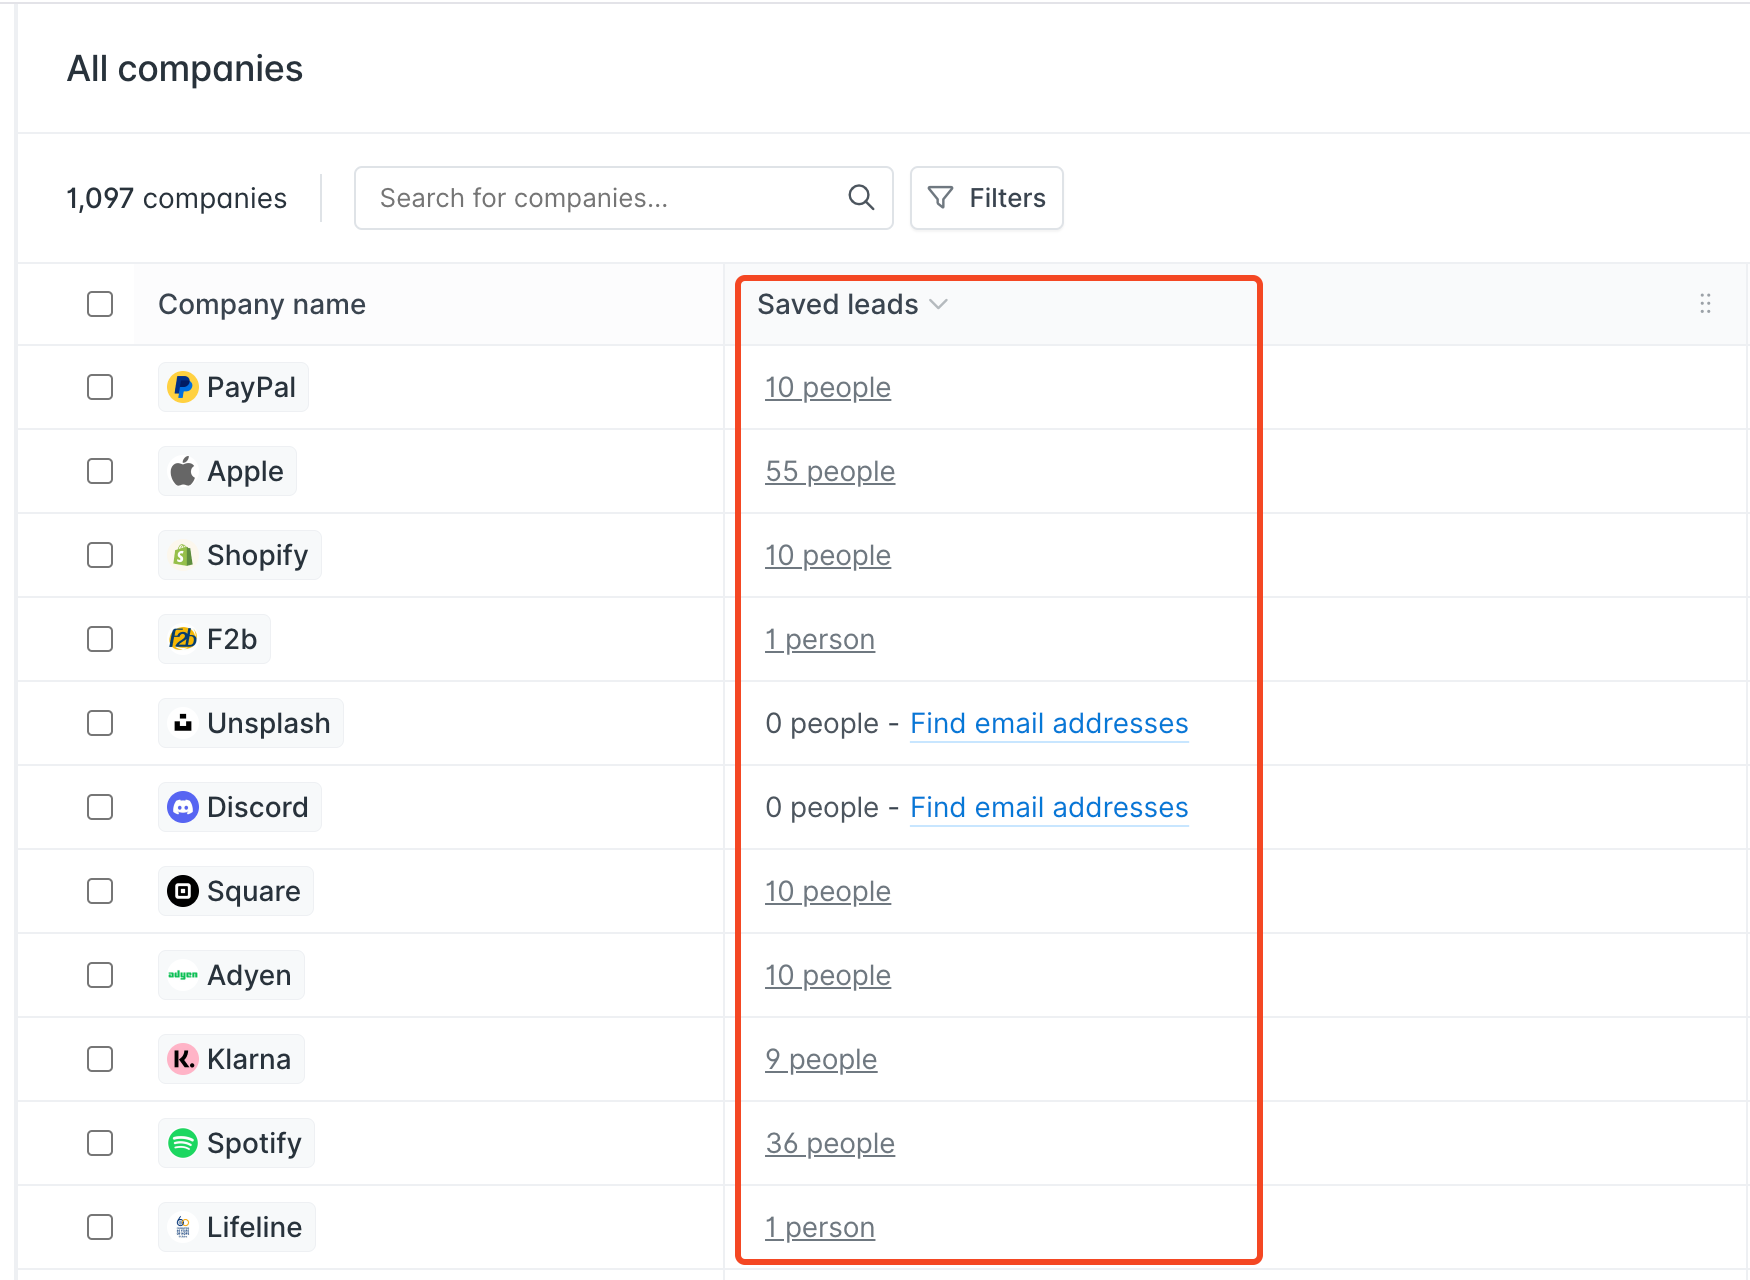Click the Company name column header

262,304
